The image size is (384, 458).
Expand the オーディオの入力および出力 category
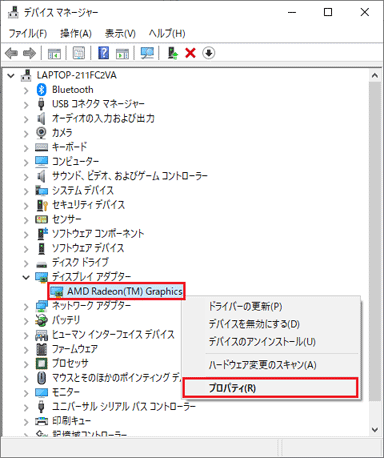[x=26, y=119]
